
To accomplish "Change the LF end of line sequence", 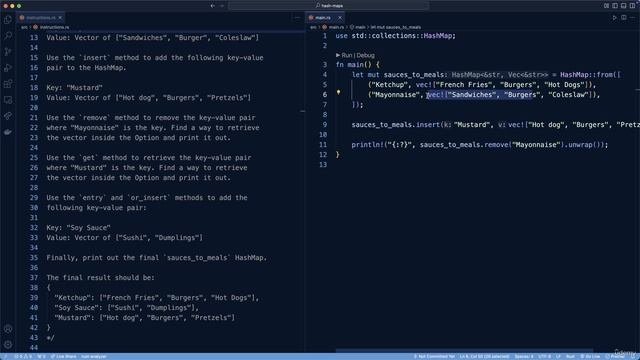I will click(x=558, y=356).
